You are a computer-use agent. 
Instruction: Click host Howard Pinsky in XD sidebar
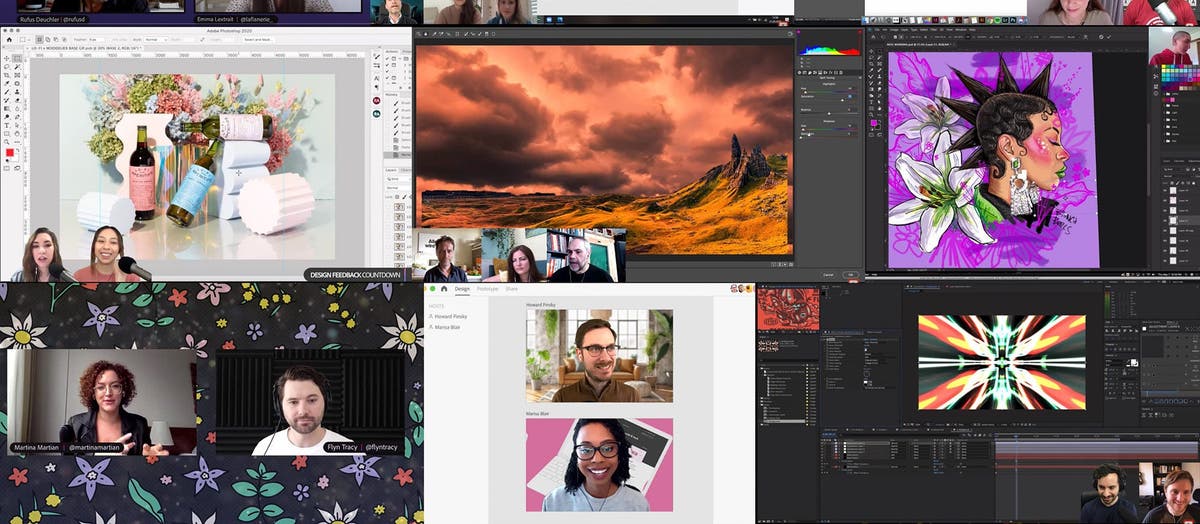click(449, 316)
